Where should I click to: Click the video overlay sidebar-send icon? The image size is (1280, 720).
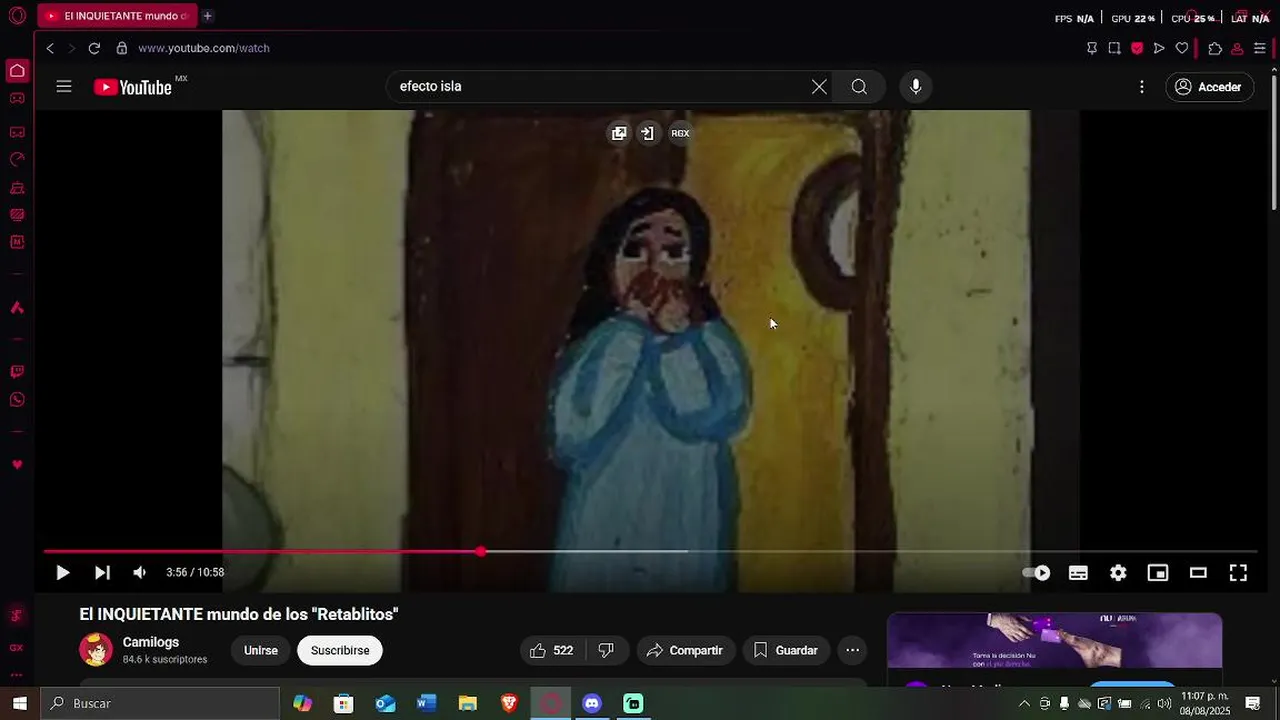pos(648,133)
